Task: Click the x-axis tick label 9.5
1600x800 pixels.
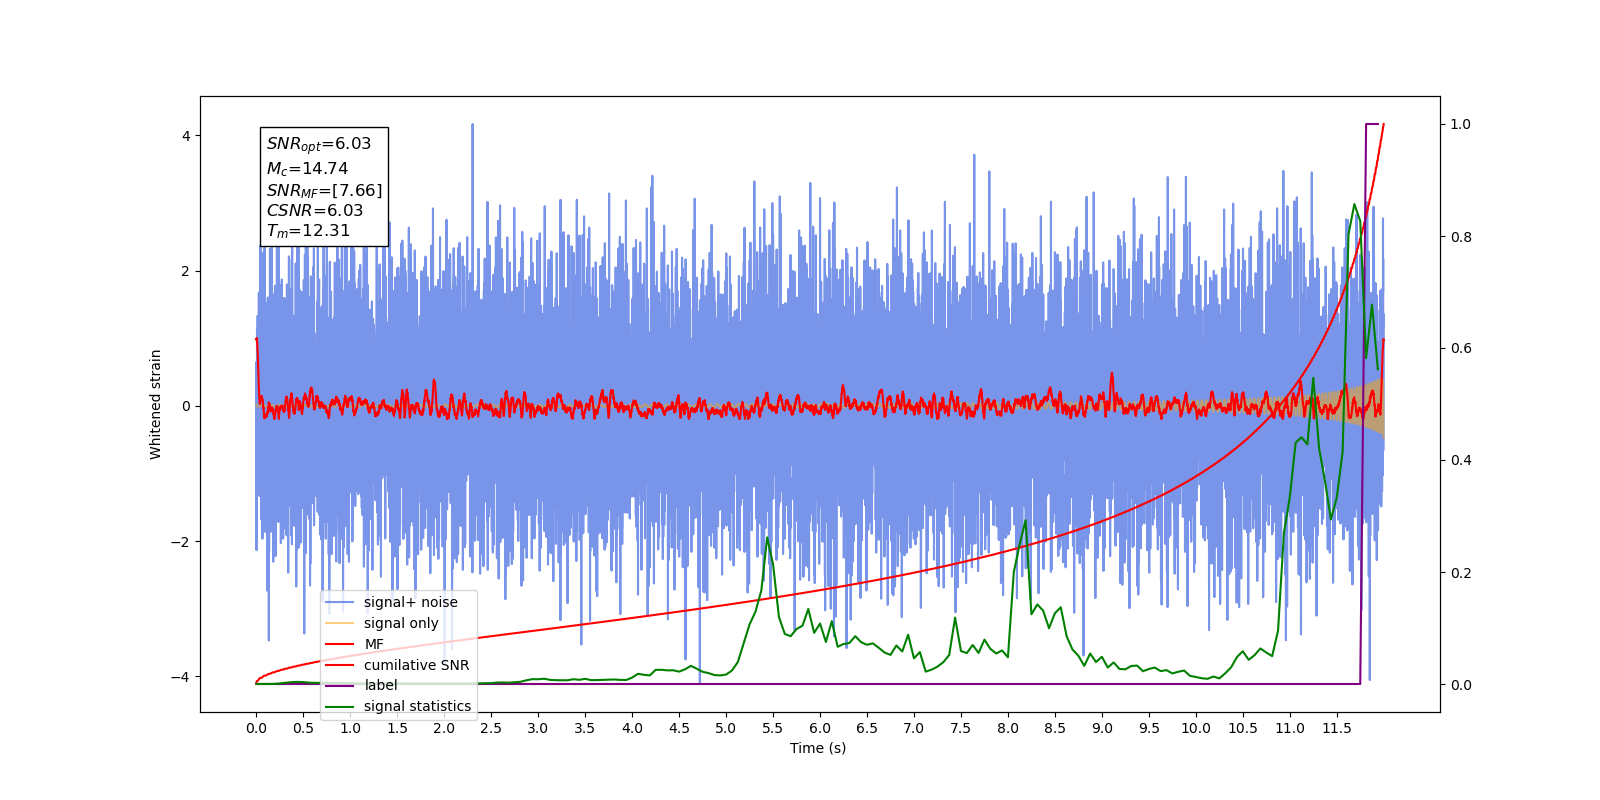Action: tap(1149, 728)
